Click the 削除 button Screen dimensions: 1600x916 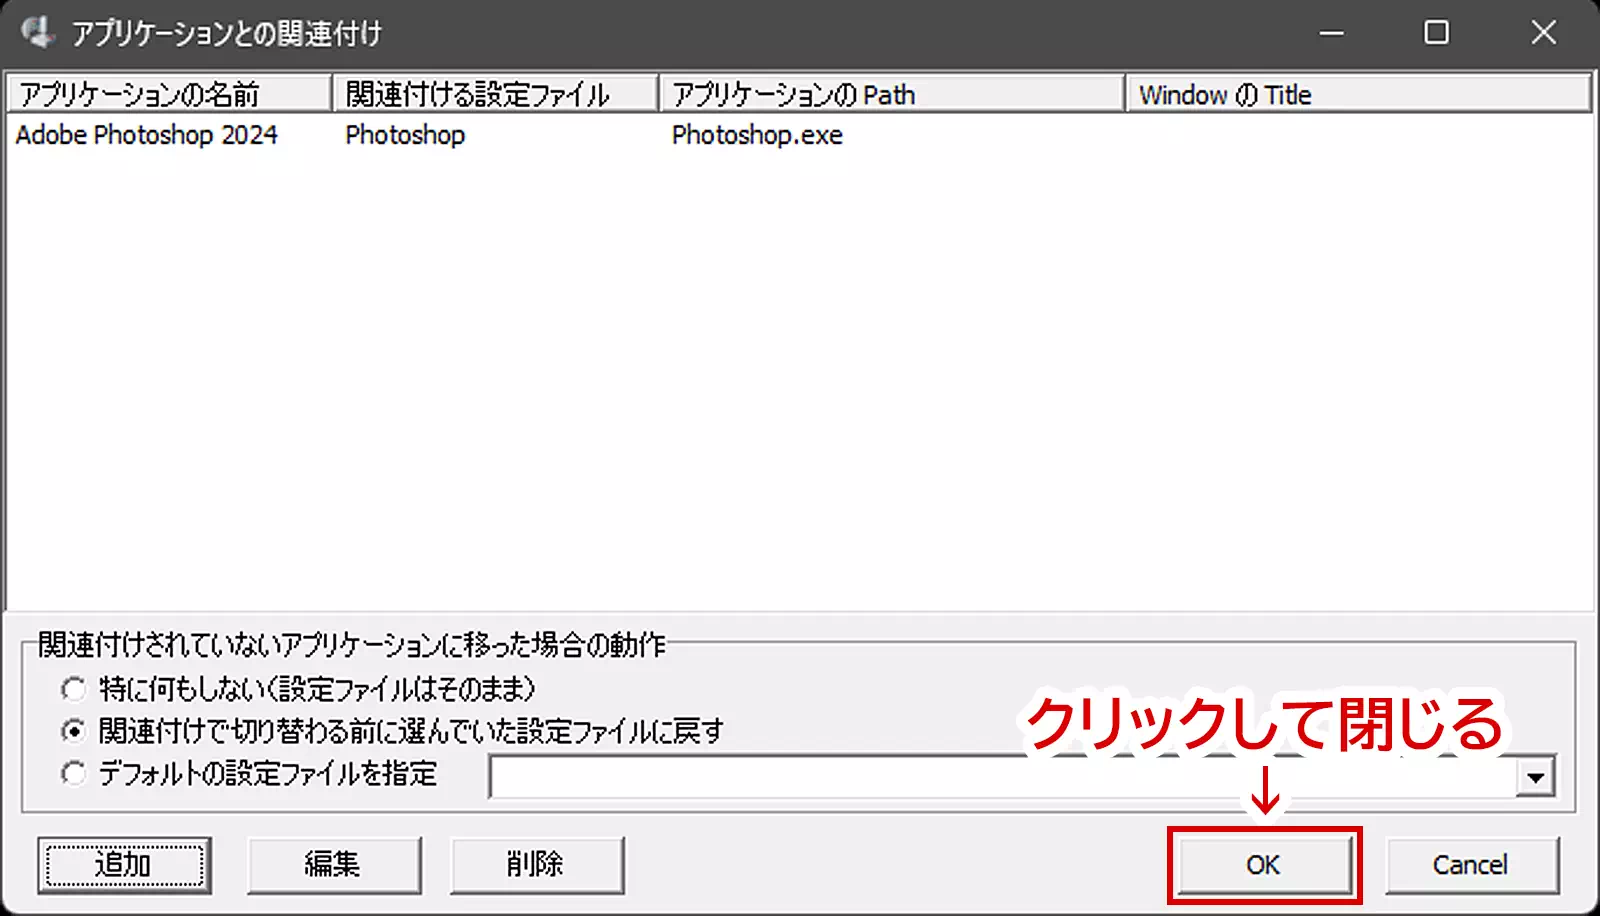pos(537,865)
